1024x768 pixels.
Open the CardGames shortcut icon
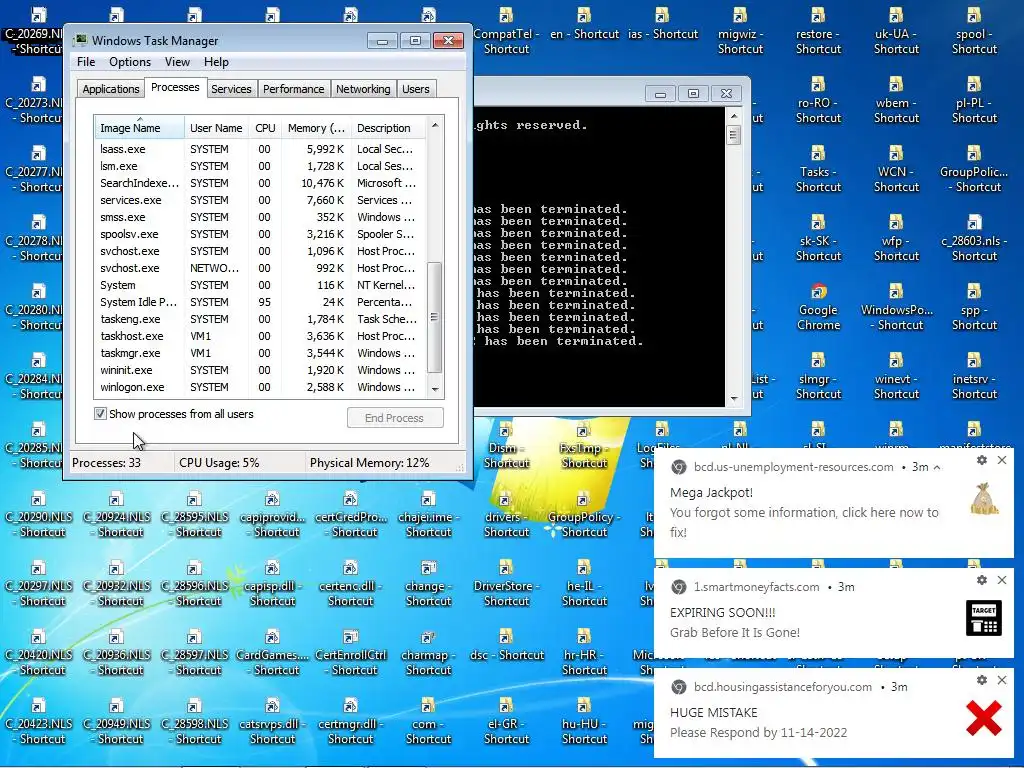pos(272,652)
